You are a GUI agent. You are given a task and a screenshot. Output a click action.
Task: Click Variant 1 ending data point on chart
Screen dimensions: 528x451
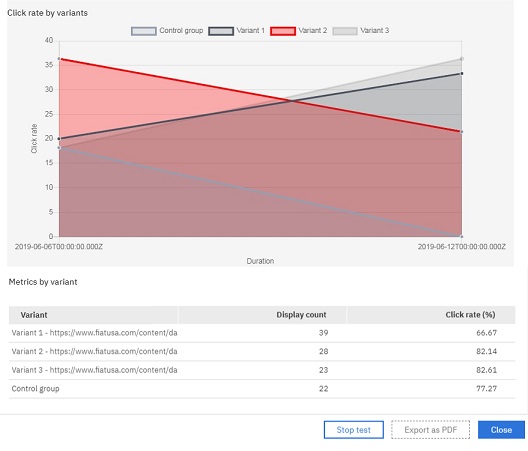(462, 73)
